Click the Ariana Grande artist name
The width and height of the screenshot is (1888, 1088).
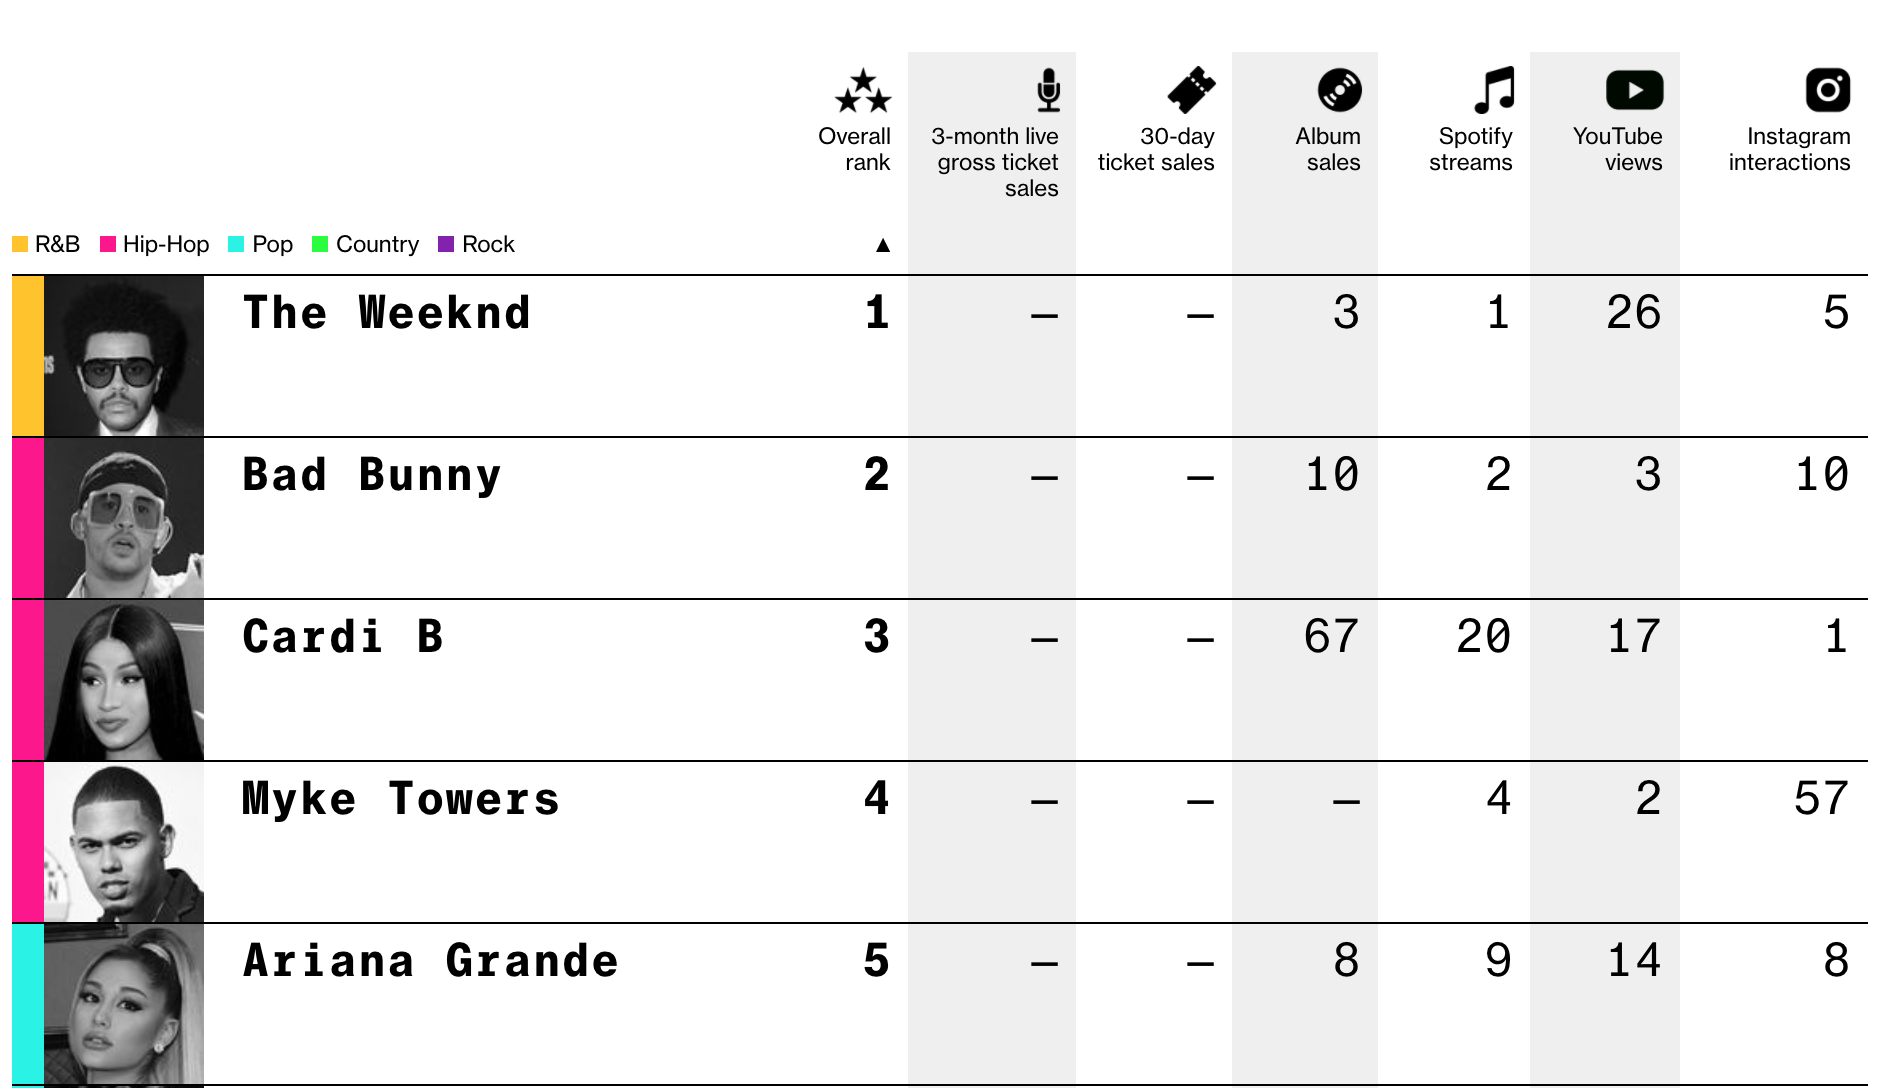click(430, 961)
